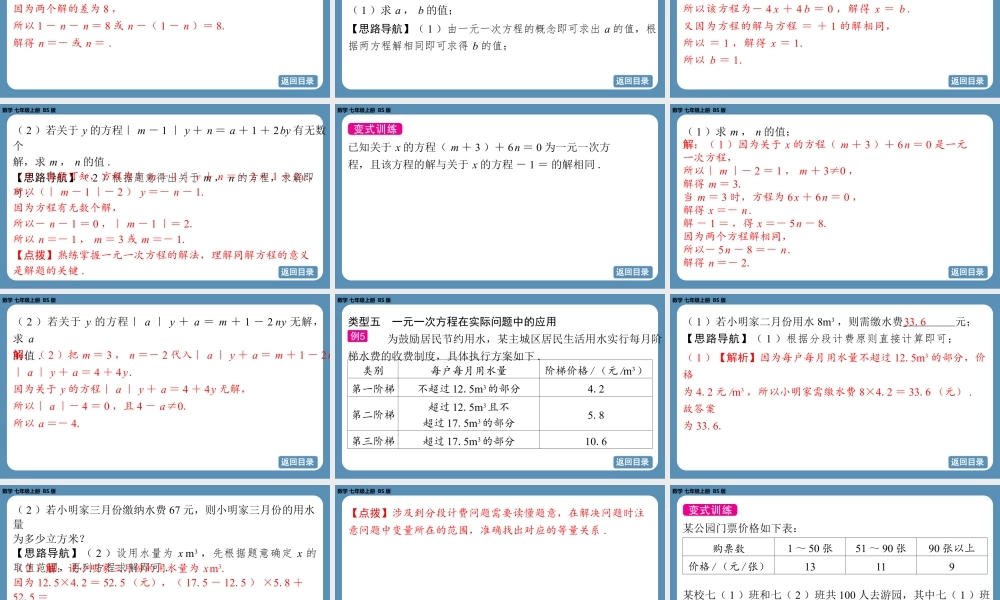Click the 变式训练 badge on the park ticket slide
The height and width of the screenshot is (600, 1000).
pos(709,510)
